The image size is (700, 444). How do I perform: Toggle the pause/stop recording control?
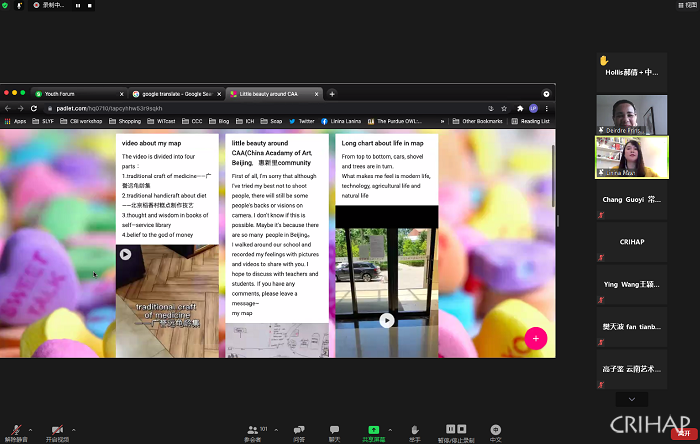pyautogui.click(x=454, y=429)
